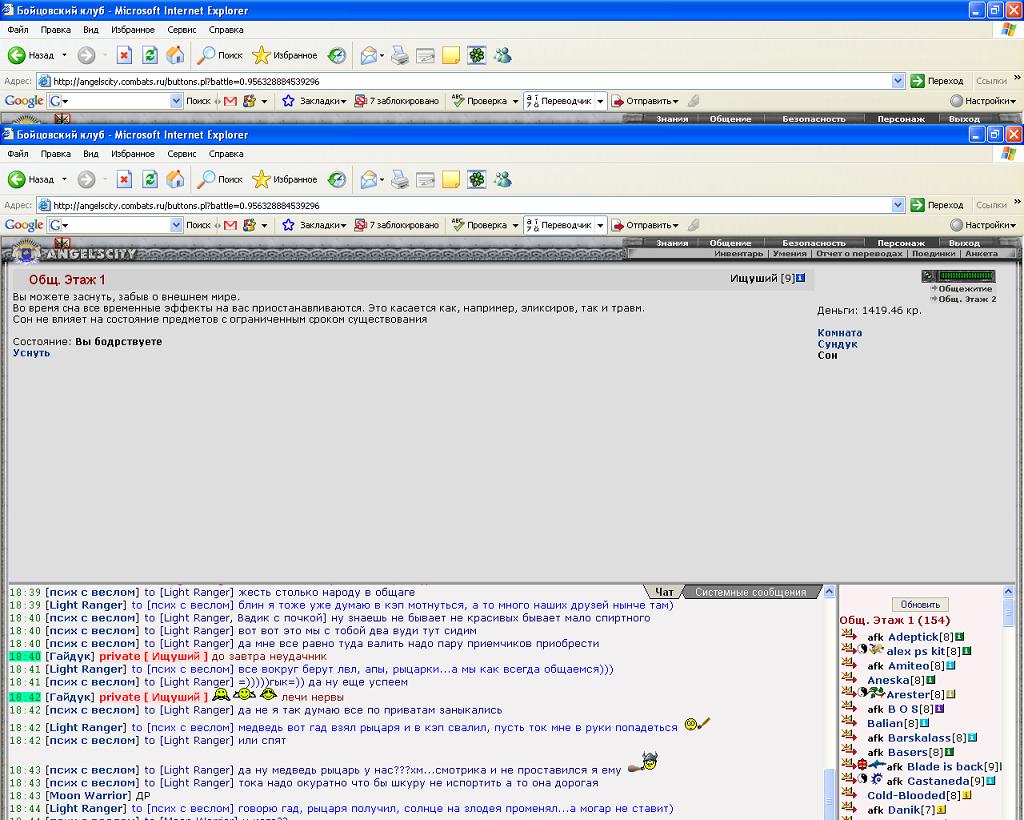This screenshot has height=820, width=1024.
Task: Open the Инвентарь submenu item
Action: click(x=738, y=253)
